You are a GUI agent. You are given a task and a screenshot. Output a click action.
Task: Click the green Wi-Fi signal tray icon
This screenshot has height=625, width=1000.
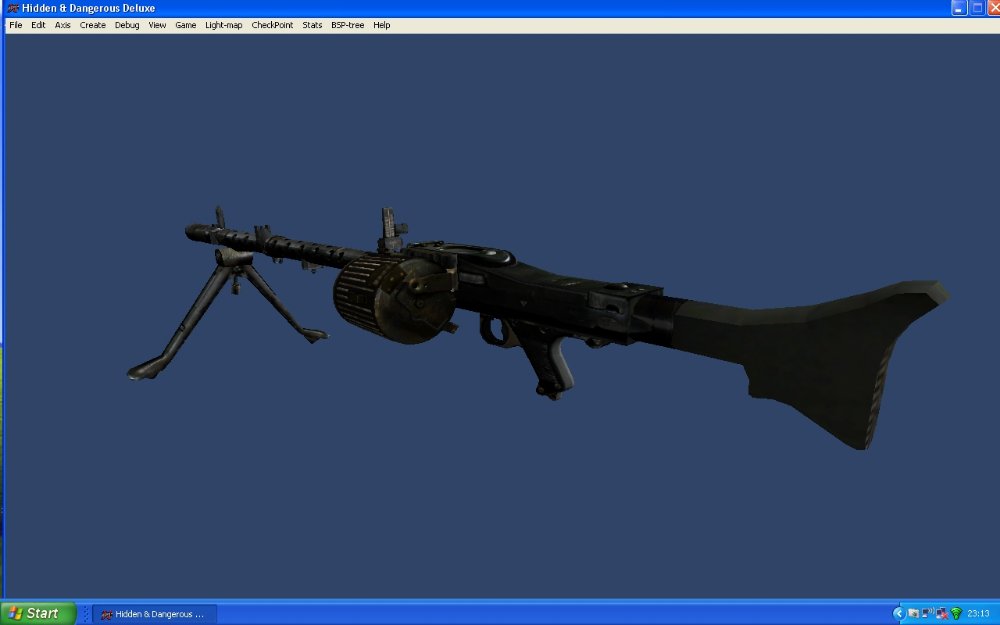[x=956, y=614]
